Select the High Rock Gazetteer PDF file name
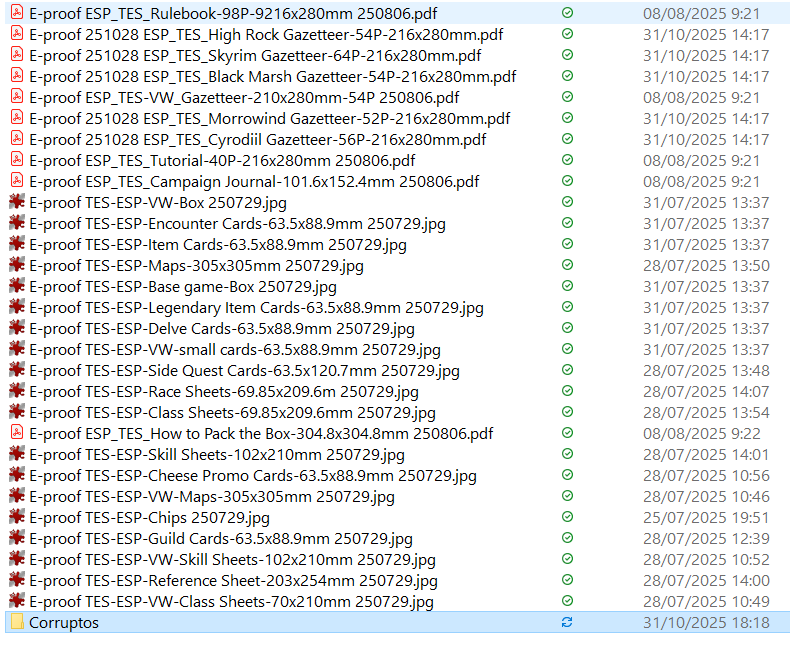This screenshot has width=790, height=648. click(266, 34)
